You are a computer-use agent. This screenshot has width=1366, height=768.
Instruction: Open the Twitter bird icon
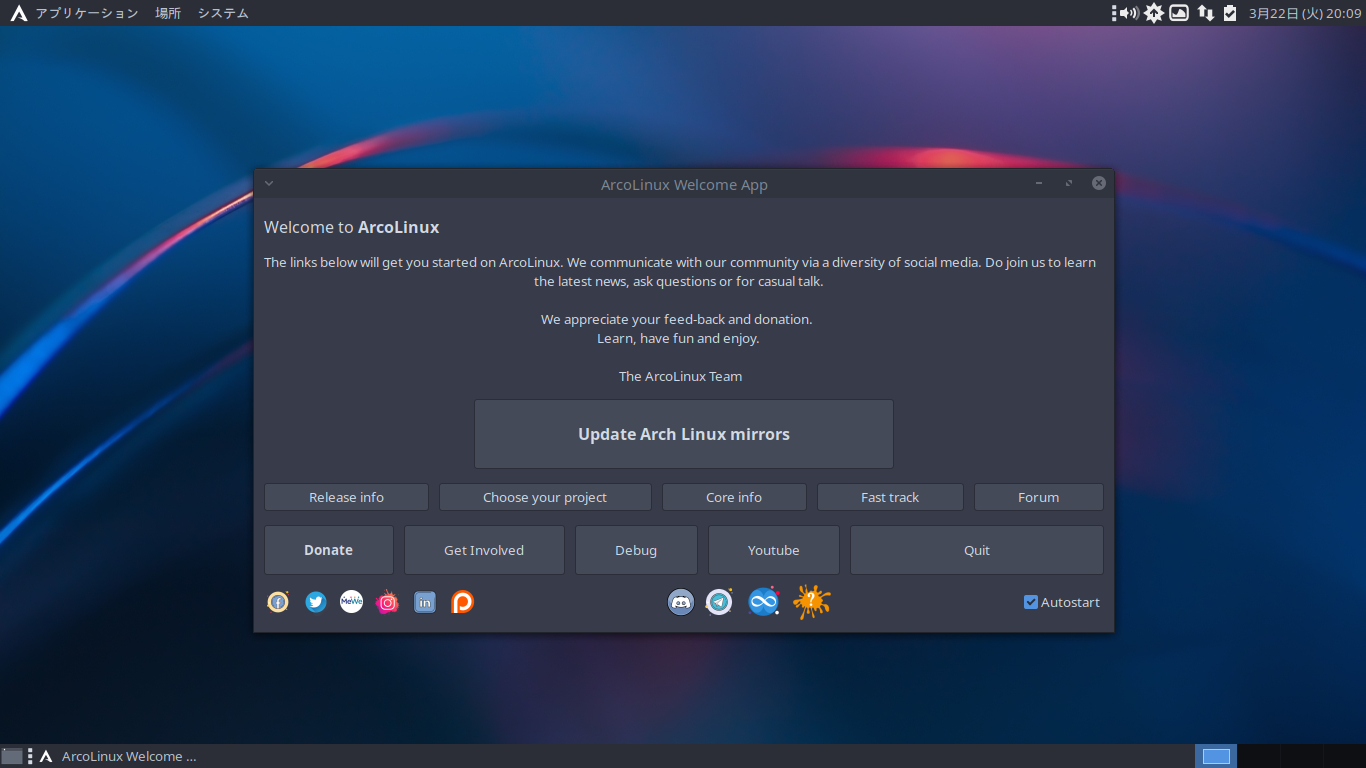tap(316, 602)
